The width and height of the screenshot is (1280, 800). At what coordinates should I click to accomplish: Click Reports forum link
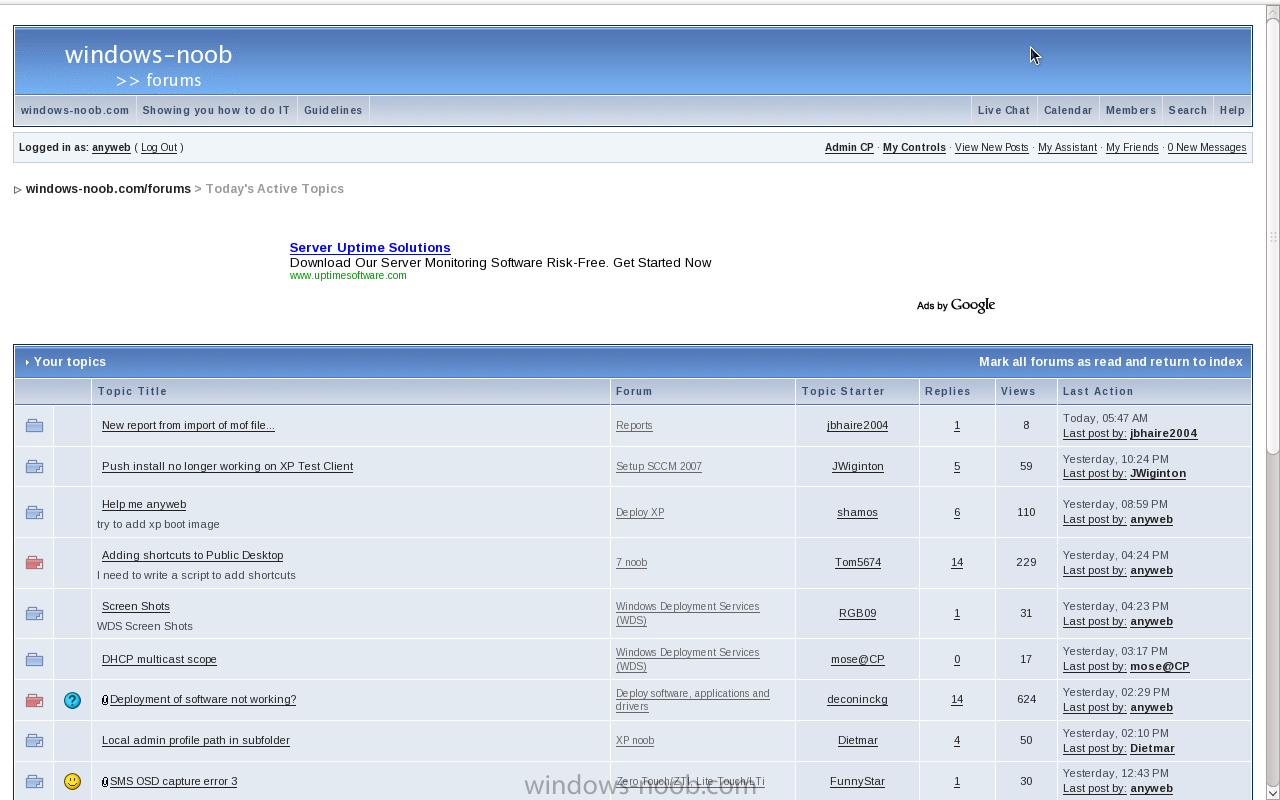pyautogui.click(x=634, y=426)
